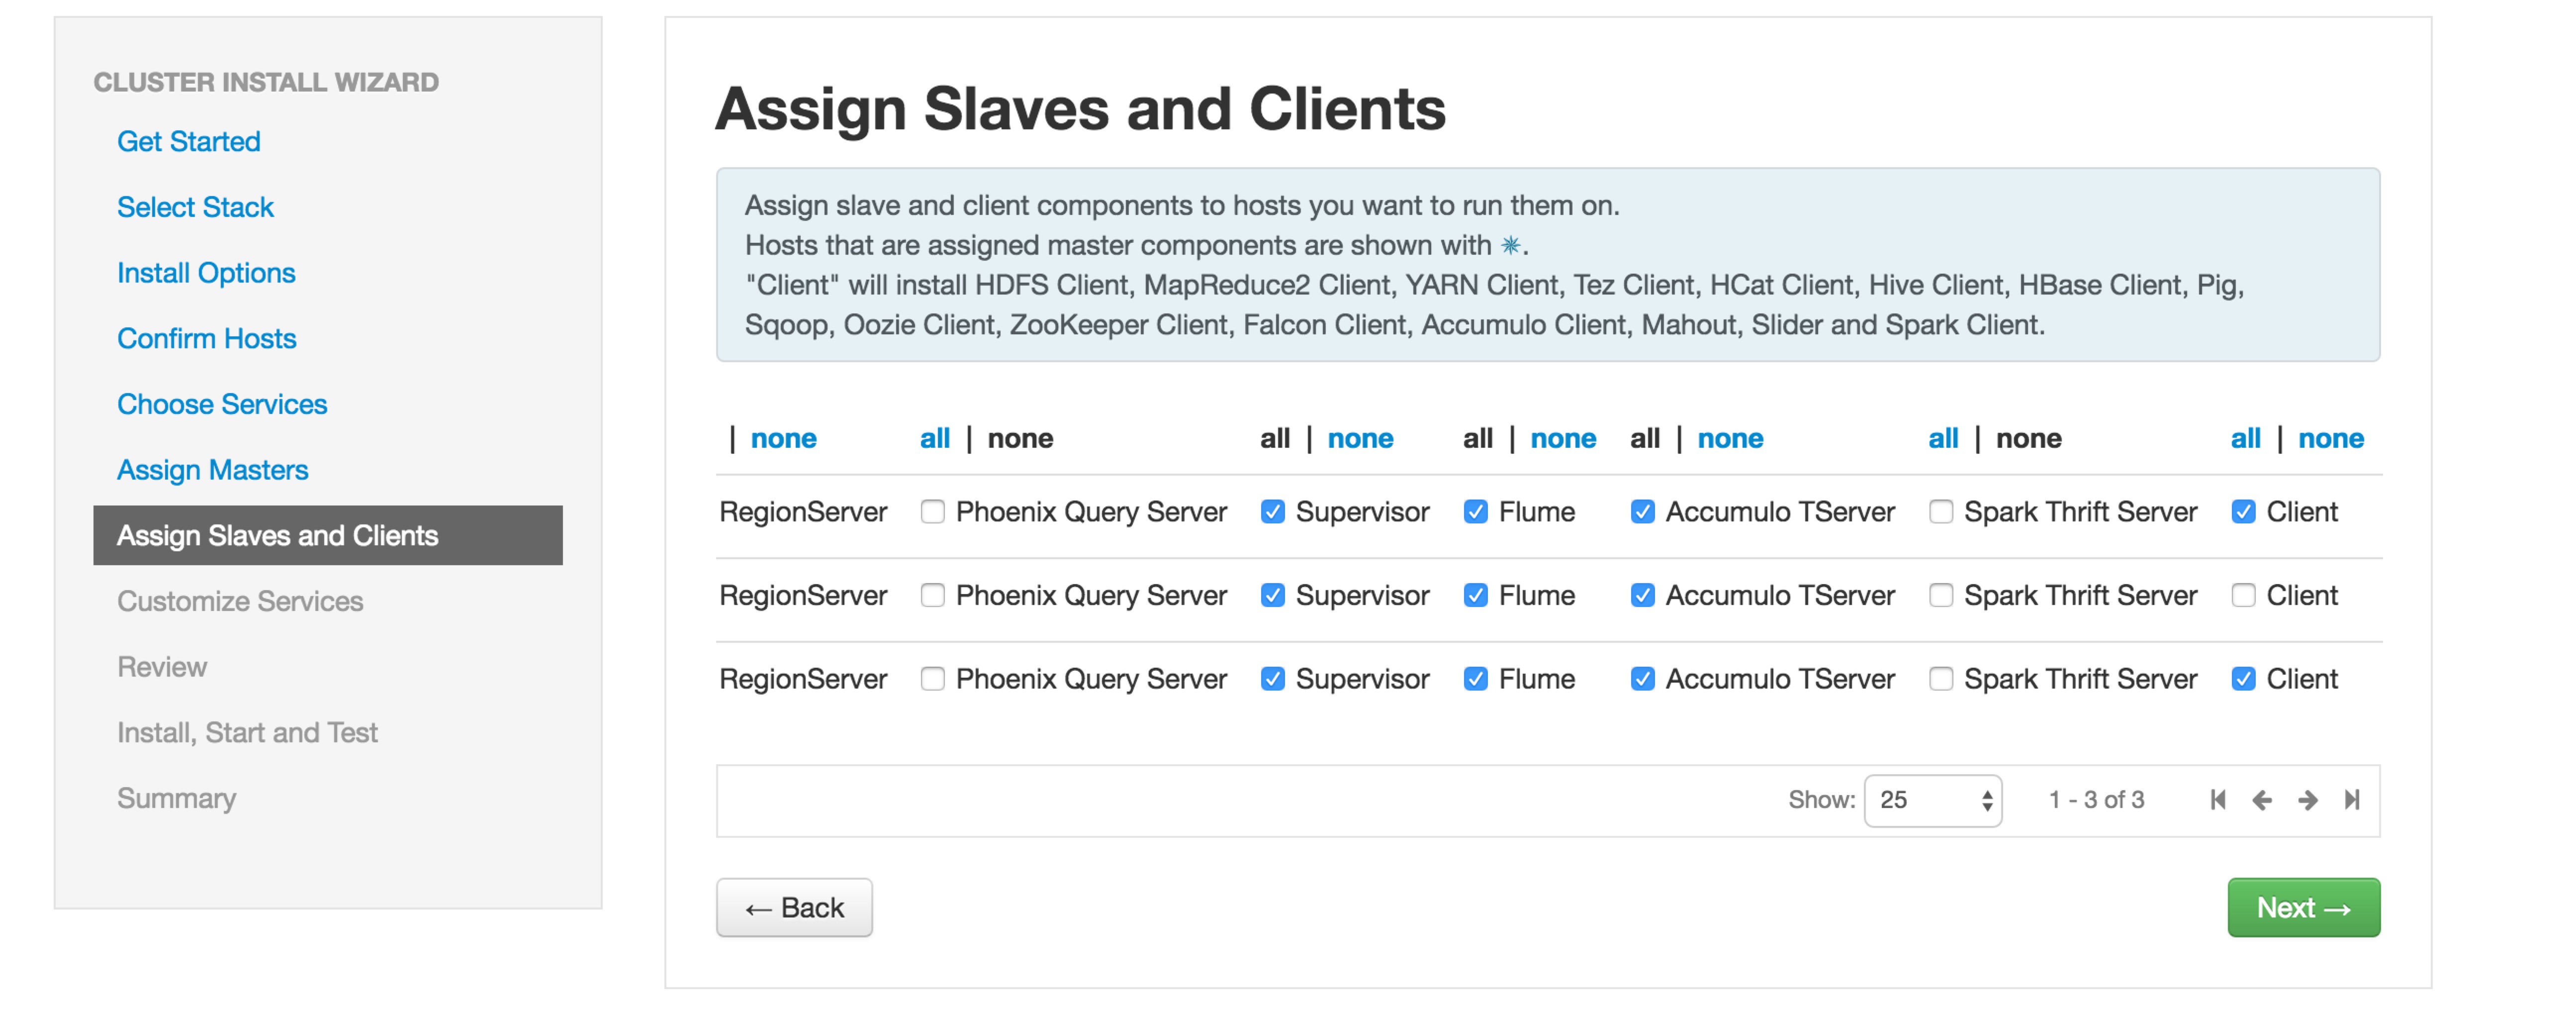
Task: Deselect all Flume via none link
Action: (x=1563, y=438)
